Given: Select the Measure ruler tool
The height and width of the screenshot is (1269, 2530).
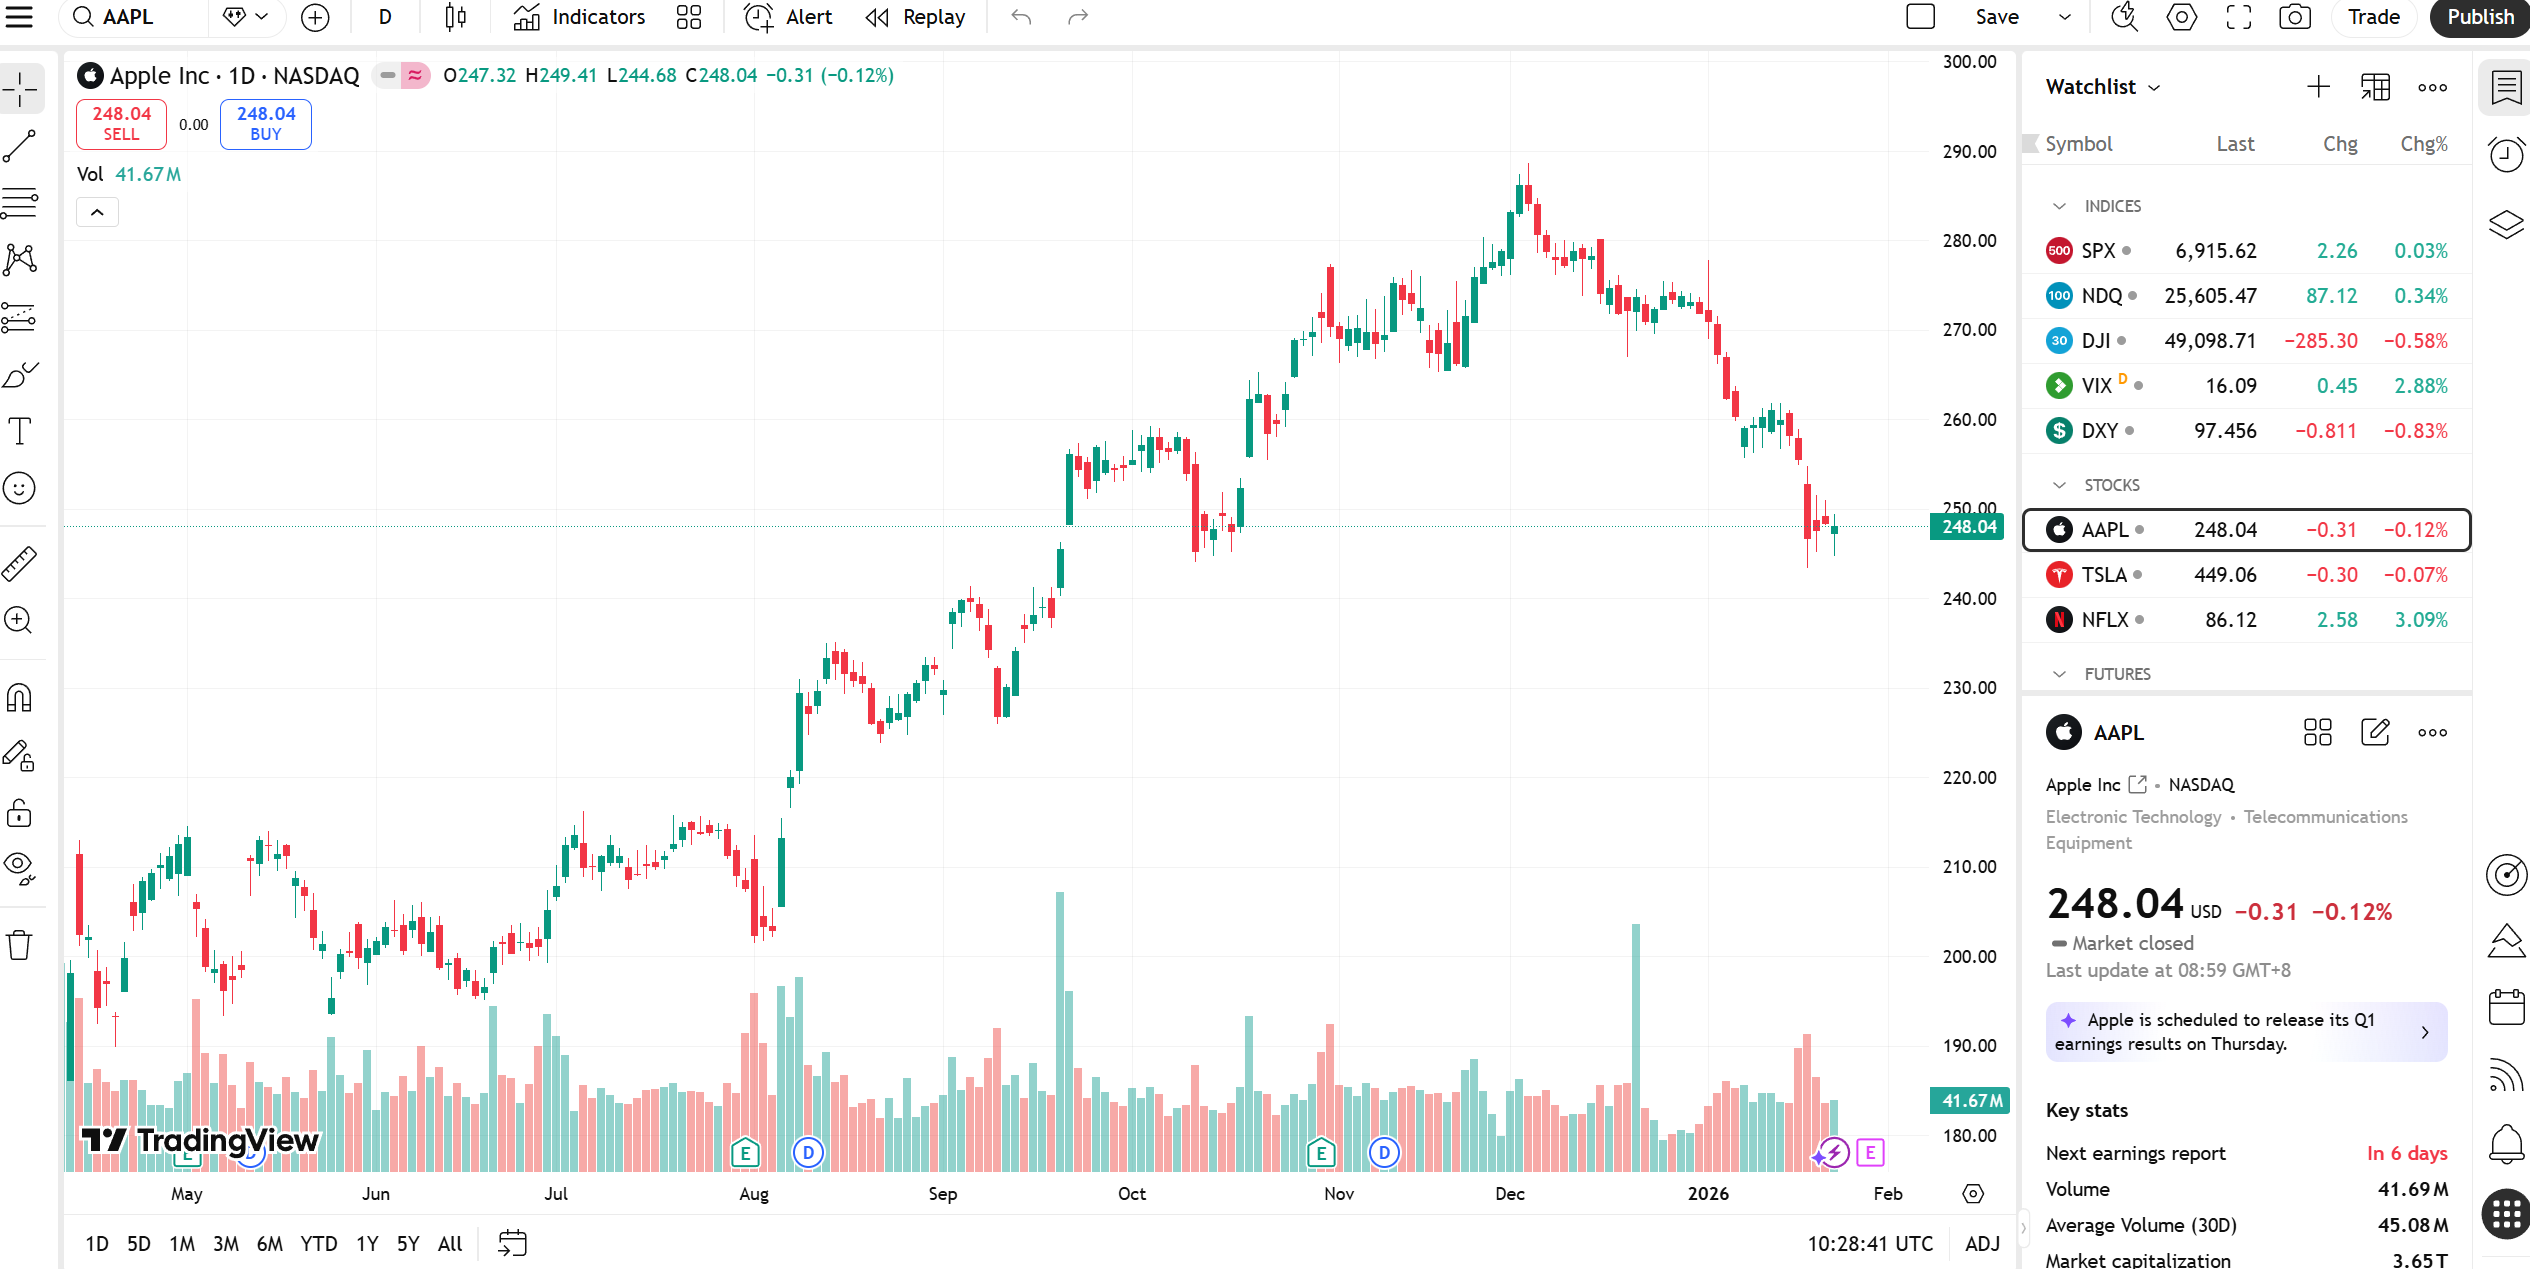Looking at the screenshot, I should click(x=19, y=563).
